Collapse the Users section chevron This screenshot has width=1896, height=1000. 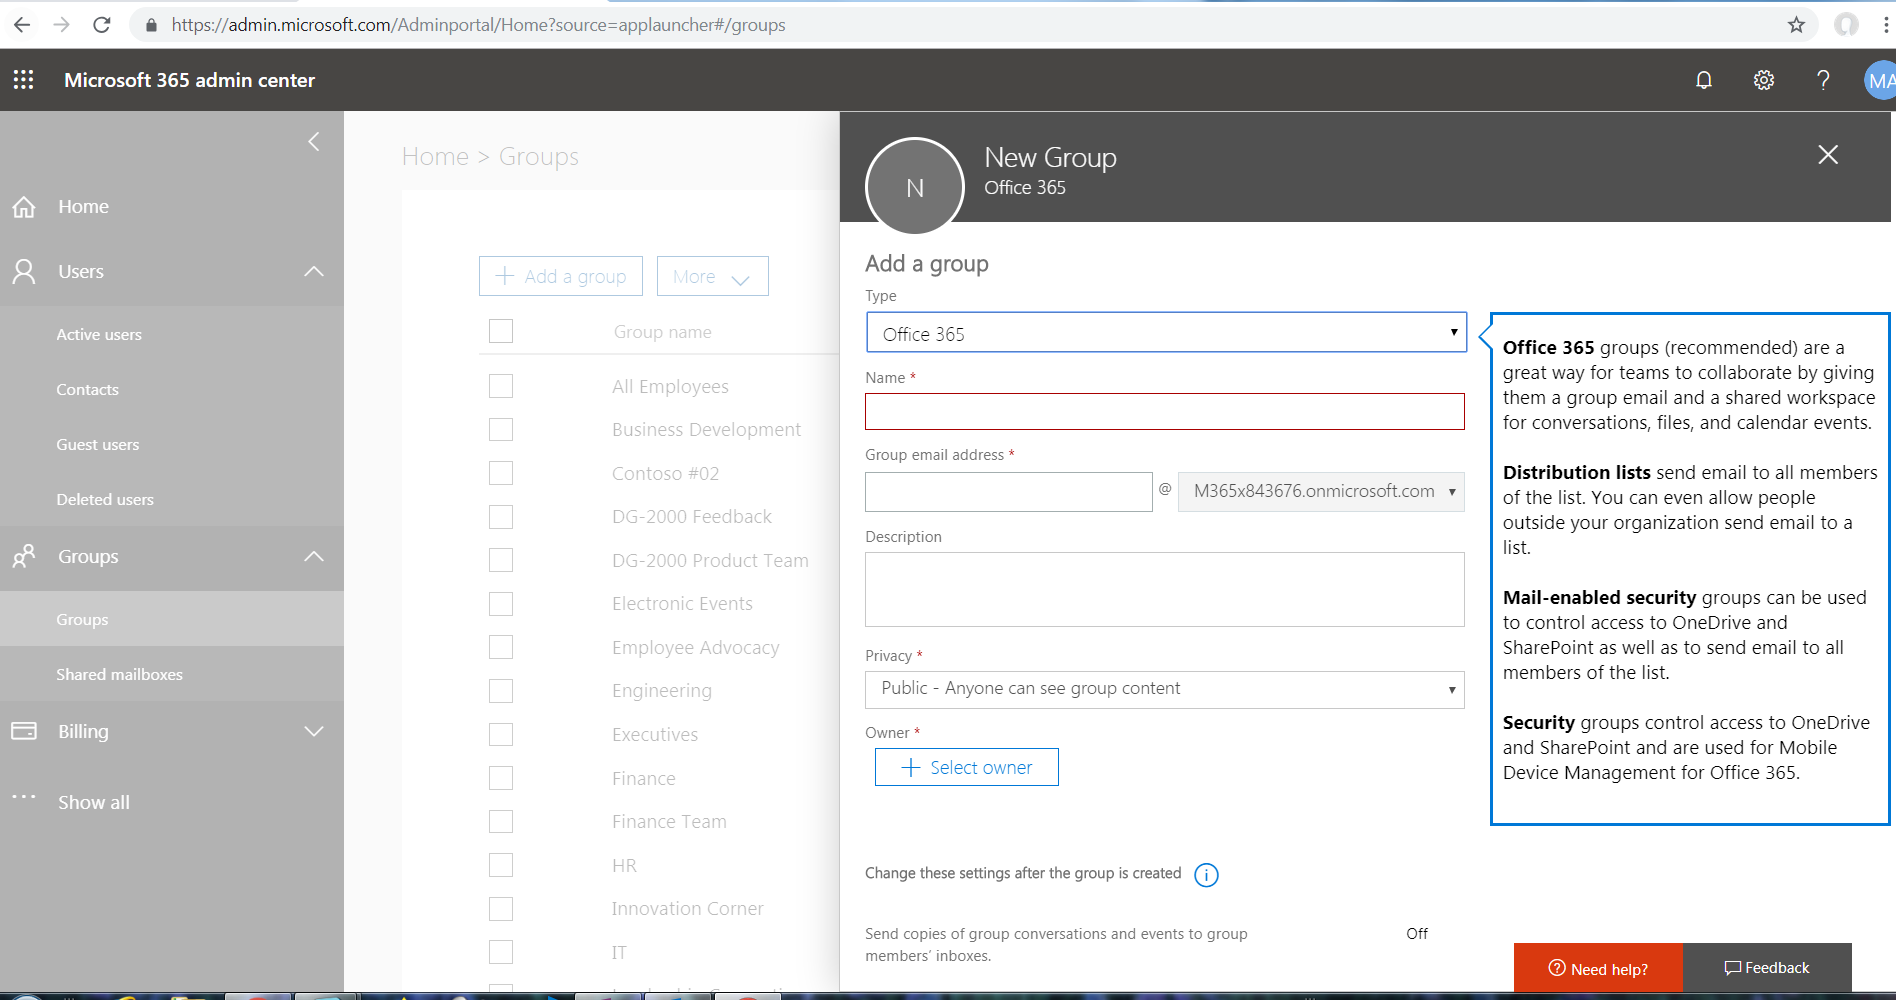click(x=314, y=271)
